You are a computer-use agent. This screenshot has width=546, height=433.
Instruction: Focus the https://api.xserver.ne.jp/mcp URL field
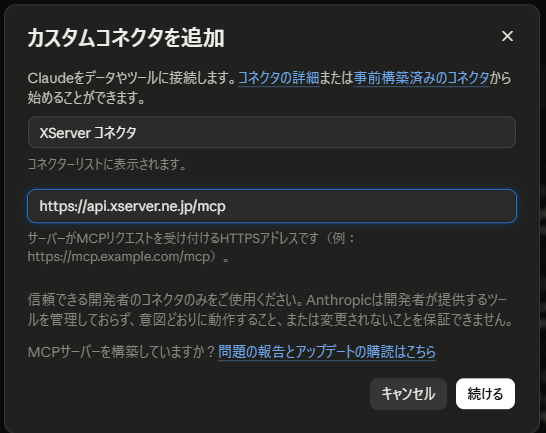coord(272,206)
